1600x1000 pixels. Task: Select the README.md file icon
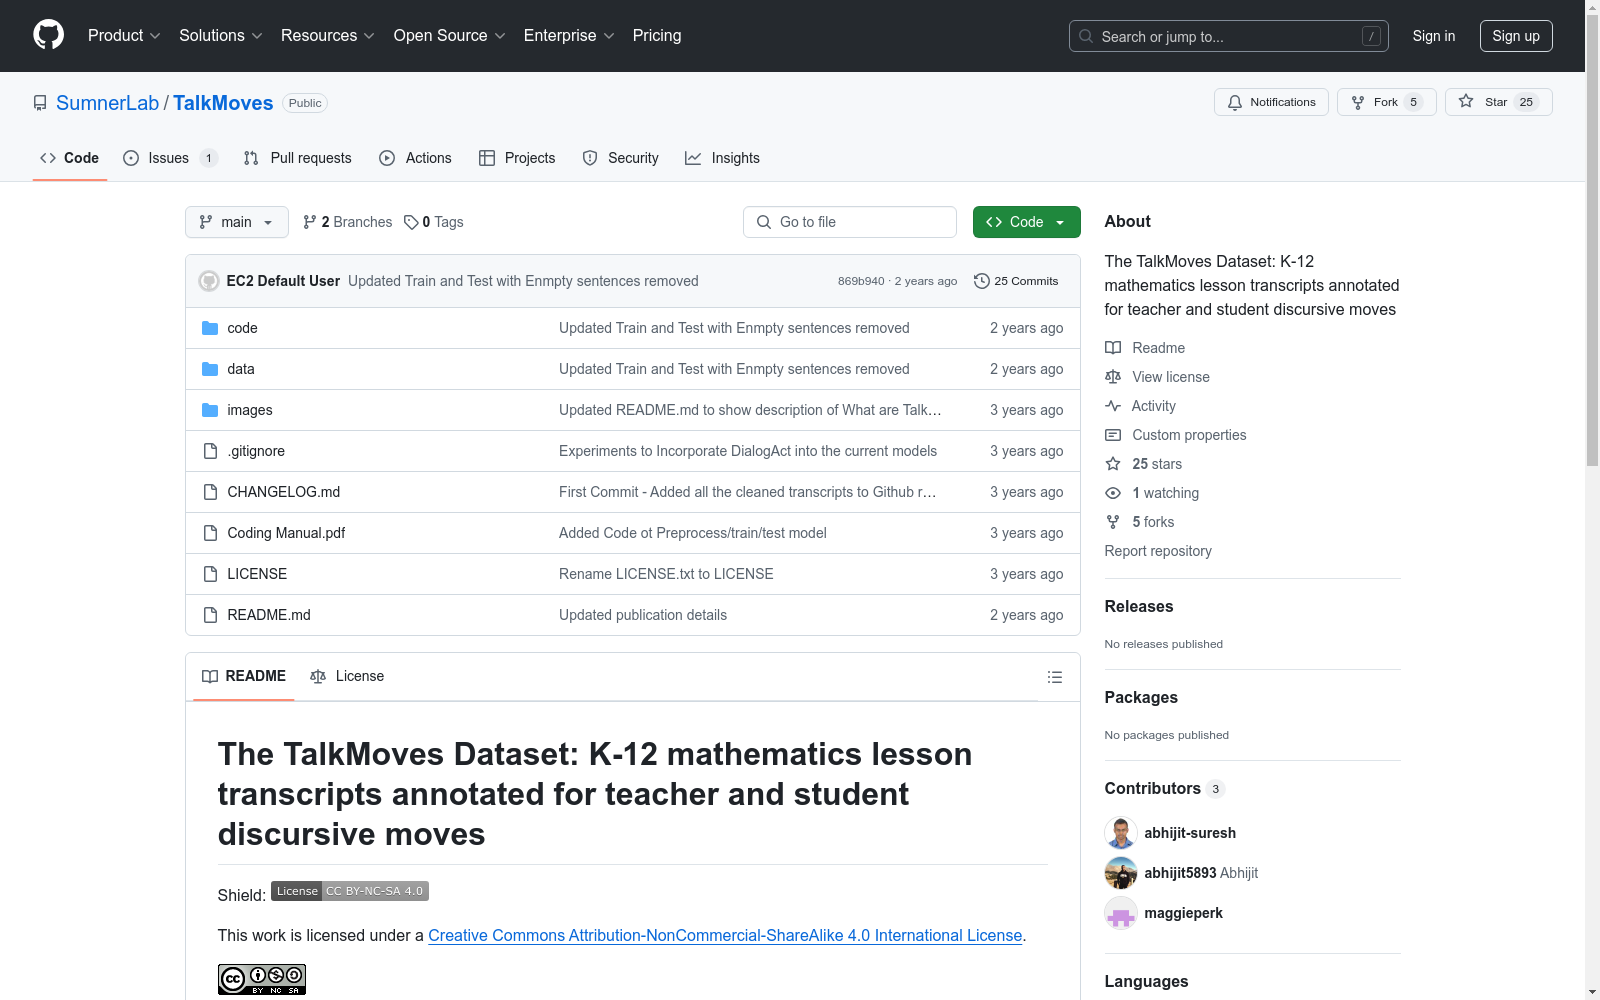(210, 615)
